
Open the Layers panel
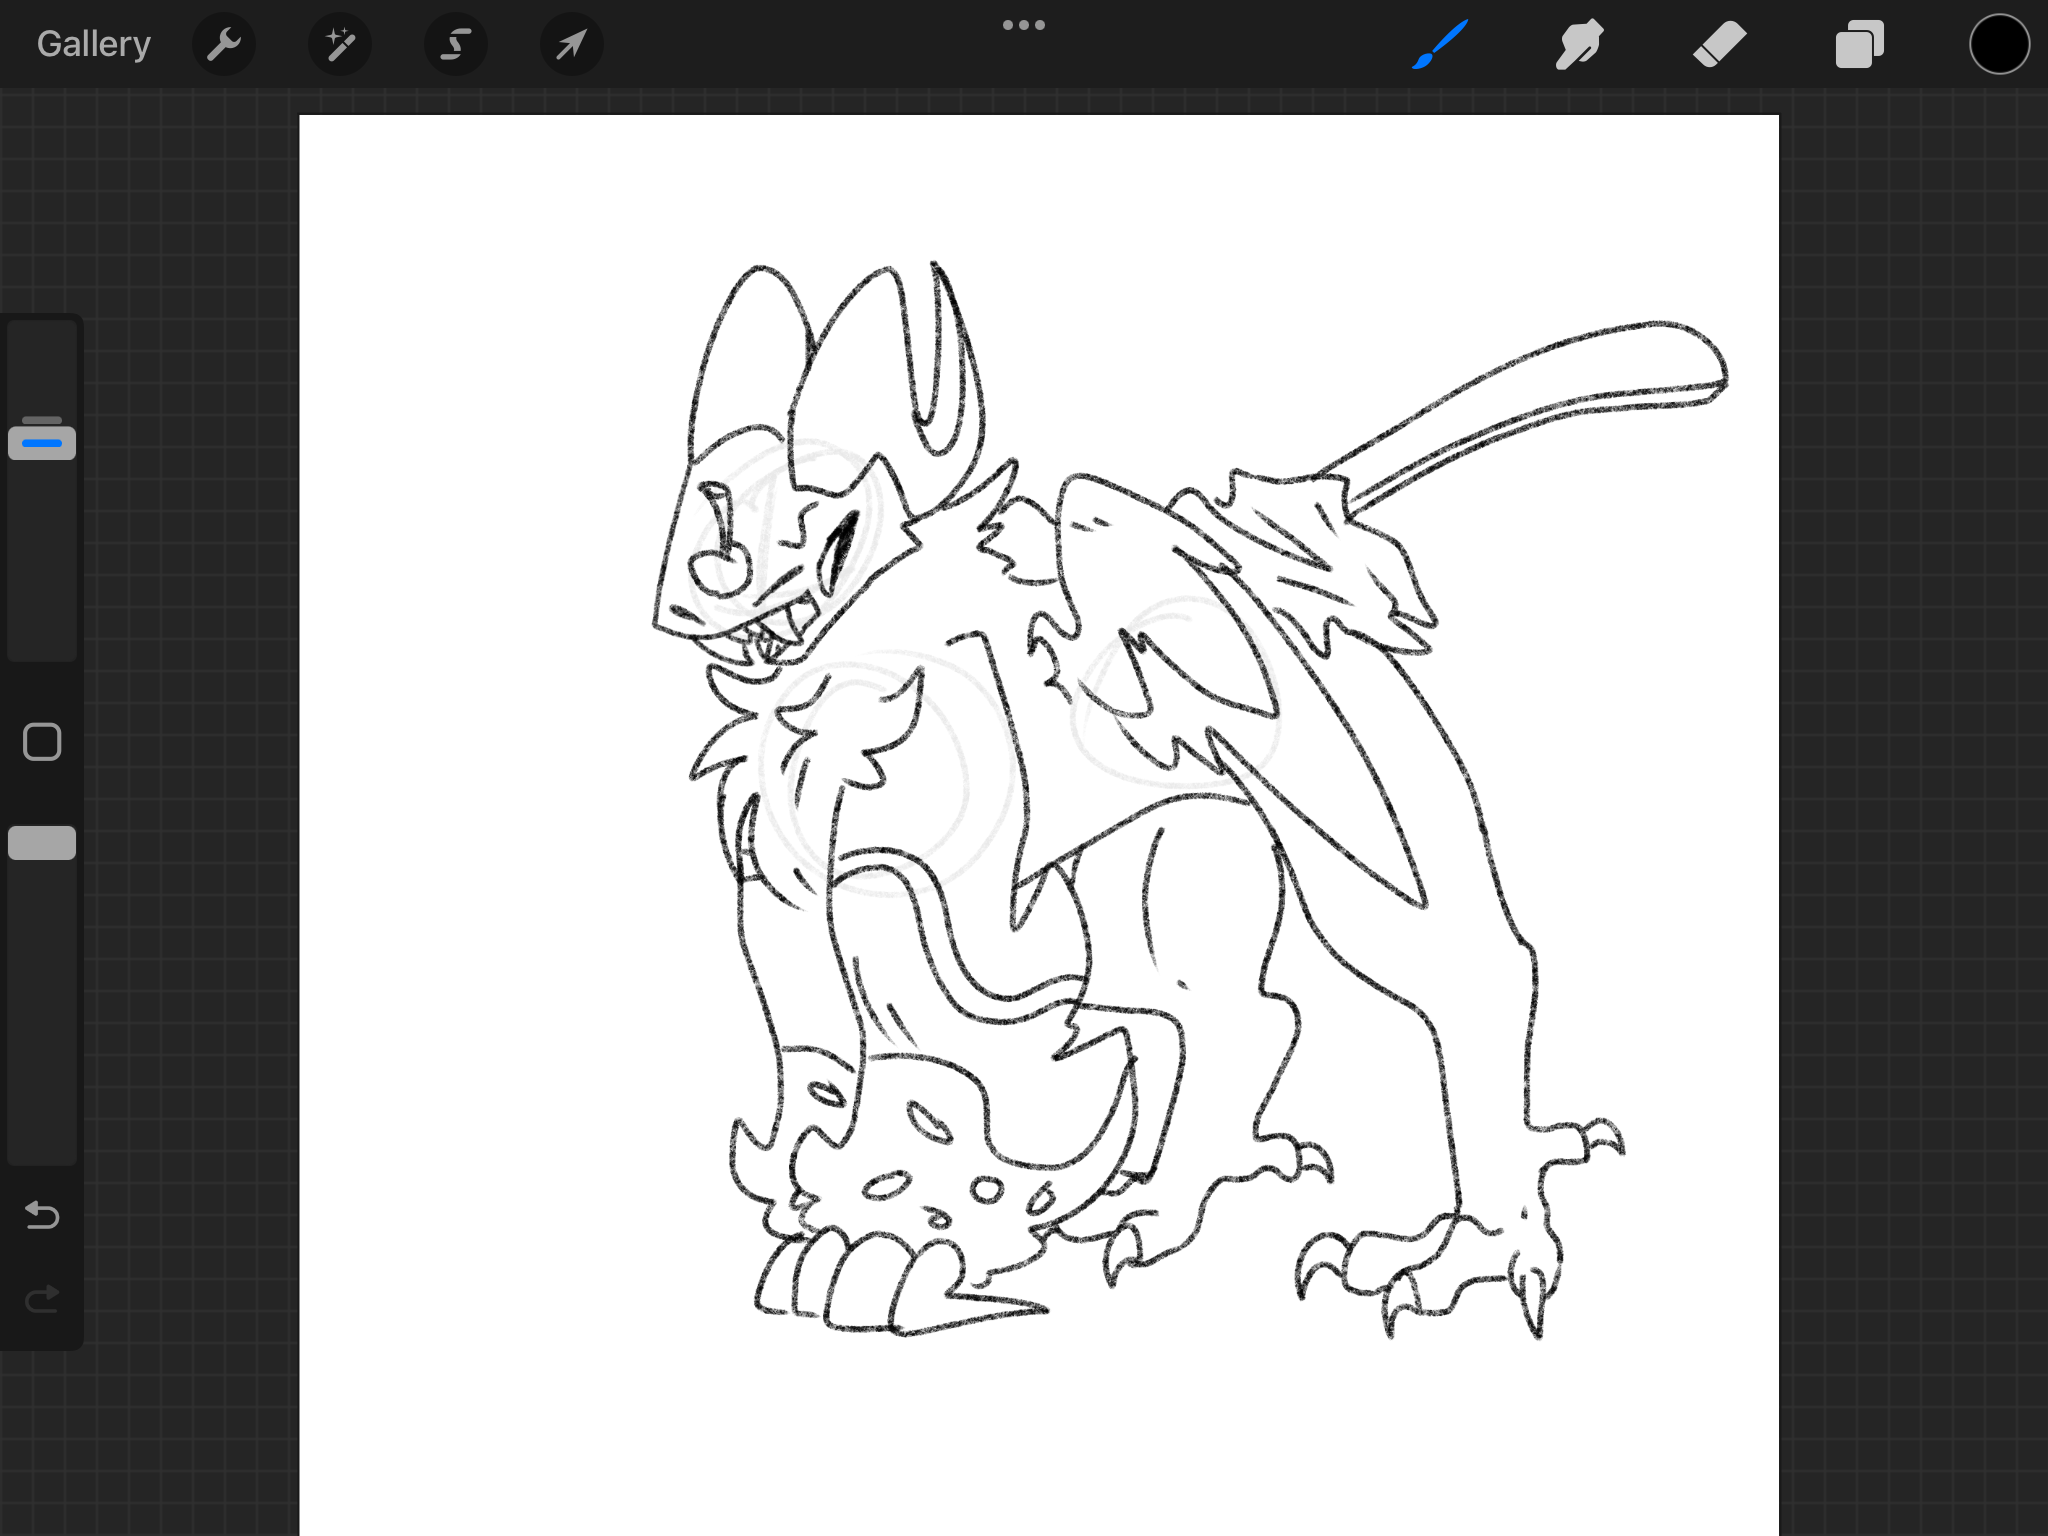[1859, 44]
